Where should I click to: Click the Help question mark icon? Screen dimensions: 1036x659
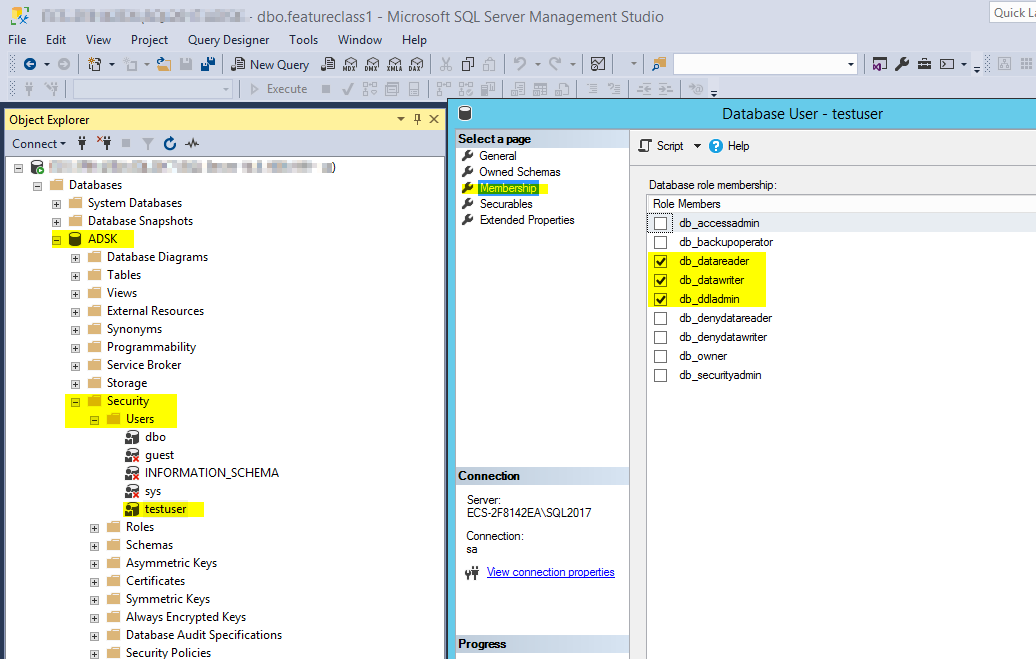pyautogui.click(x=716, y=146)
